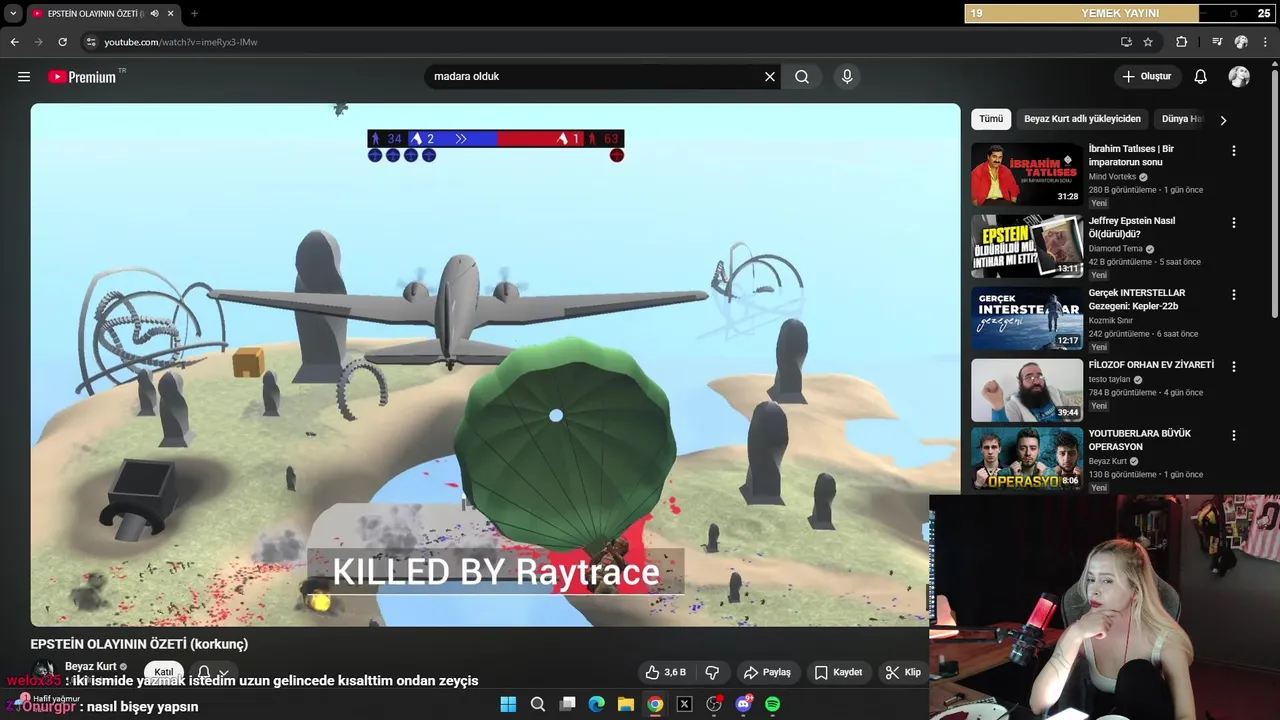Open options menu for FİLOZOF ORHAN video
1280x720 pixels.
pos(1234,367)
